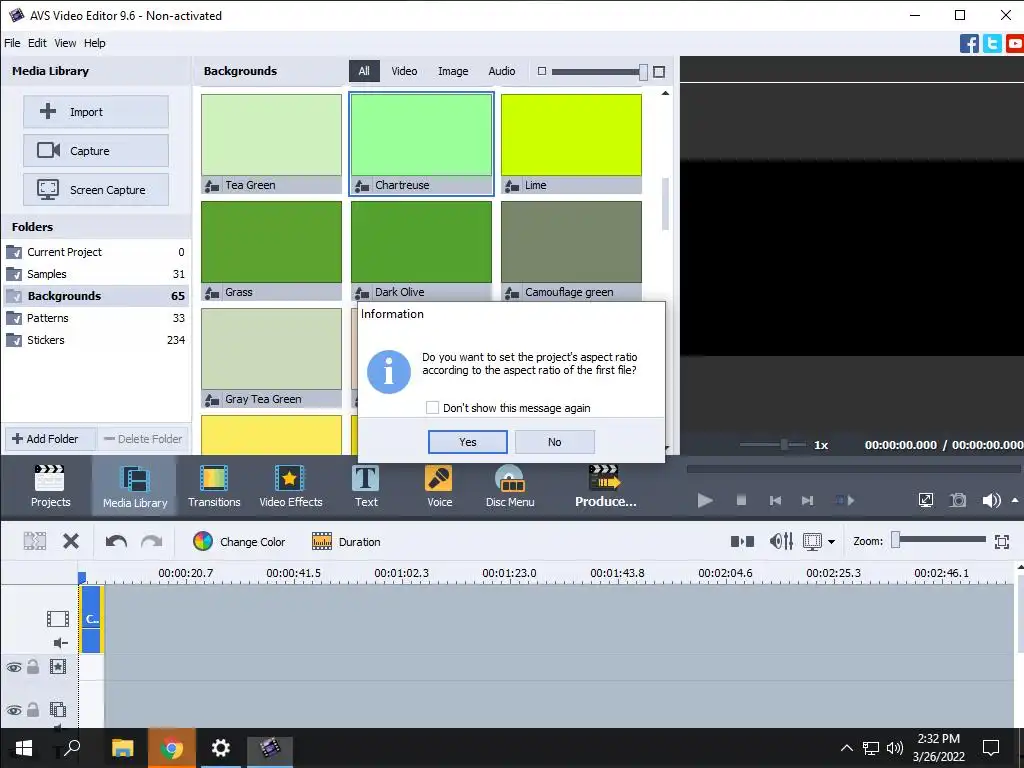Click Yes in the Information dialog

pos(468,442)
